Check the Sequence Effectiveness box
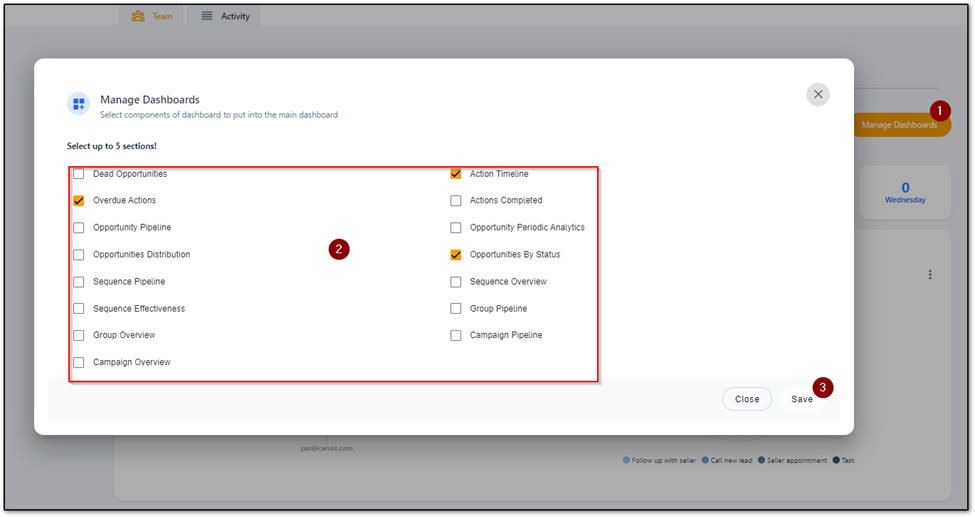Image resolution: width=975 pixels, height=517 pixels. click(78, 309)
